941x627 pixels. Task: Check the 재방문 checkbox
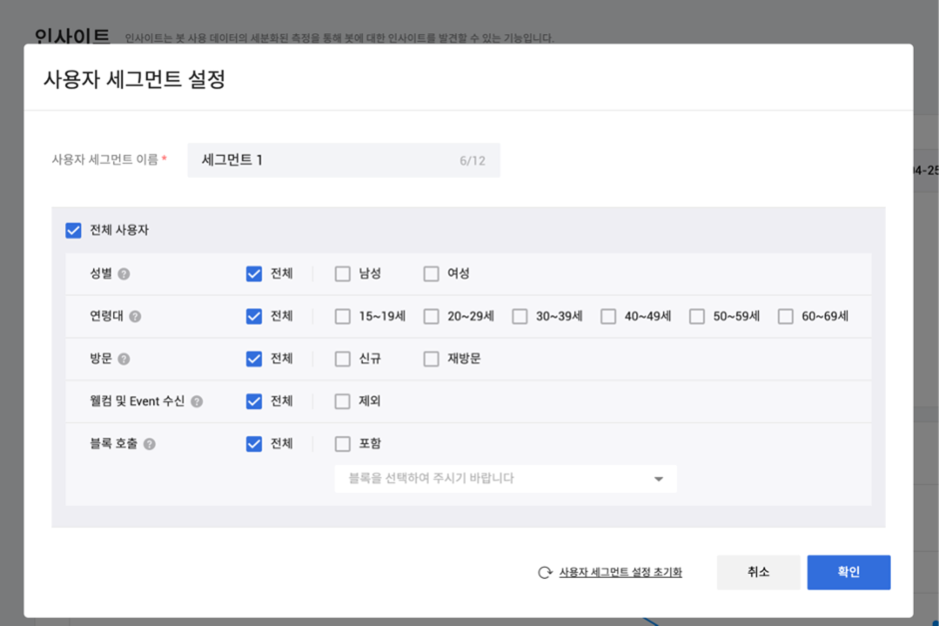click(x=431, y=359)
